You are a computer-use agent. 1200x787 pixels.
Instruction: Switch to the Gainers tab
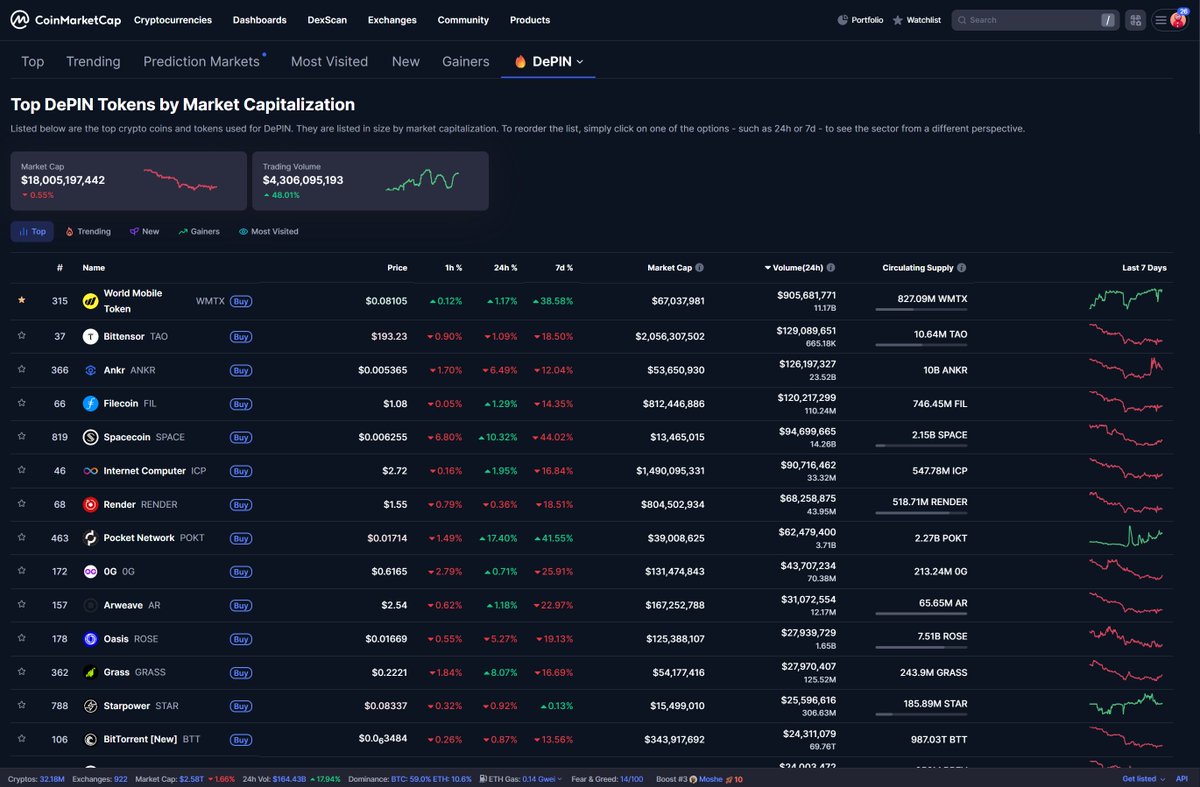(x=465, y=61)
